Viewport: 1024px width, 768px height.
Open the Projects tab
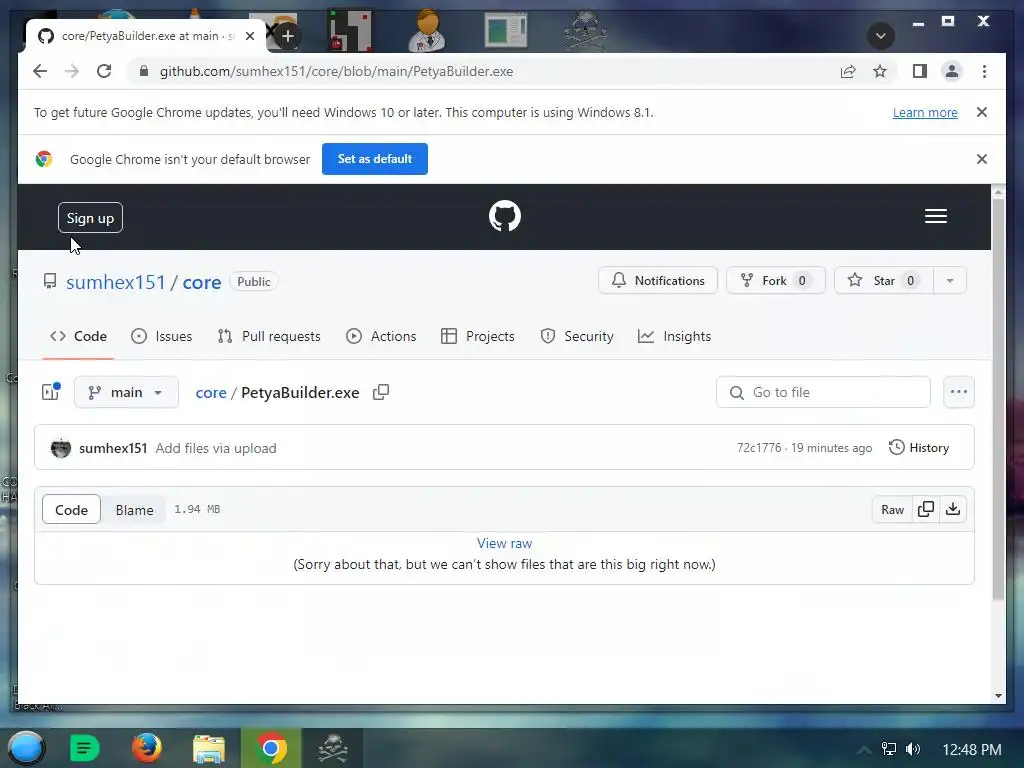click(x=478, y=336)
